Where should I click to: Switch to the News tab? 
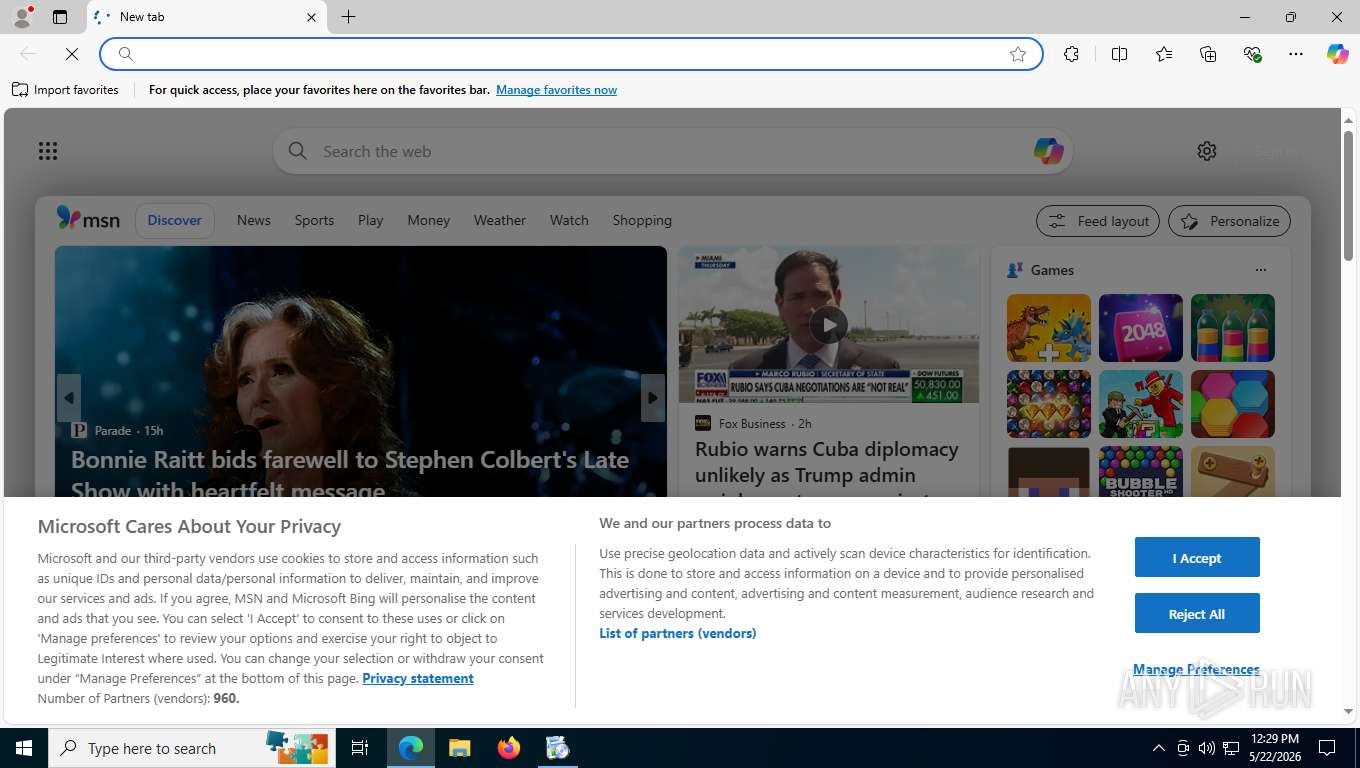254,220
